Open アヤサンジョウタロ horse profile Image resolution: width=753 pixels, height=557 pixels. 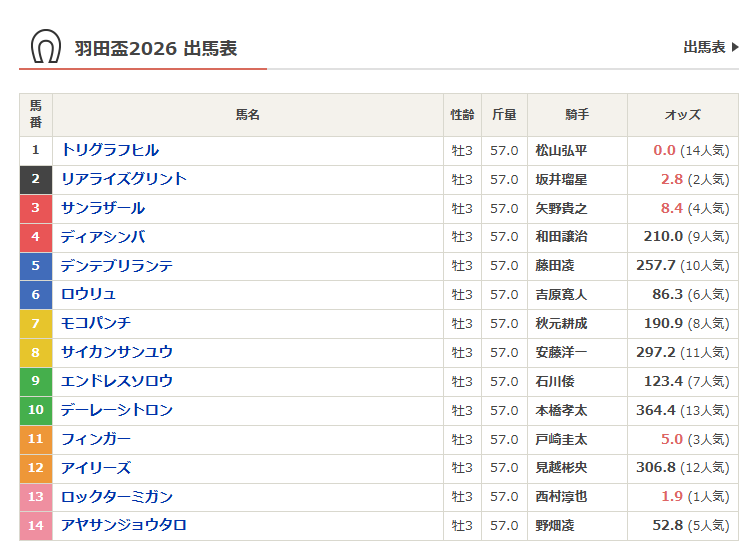[124, 525]
